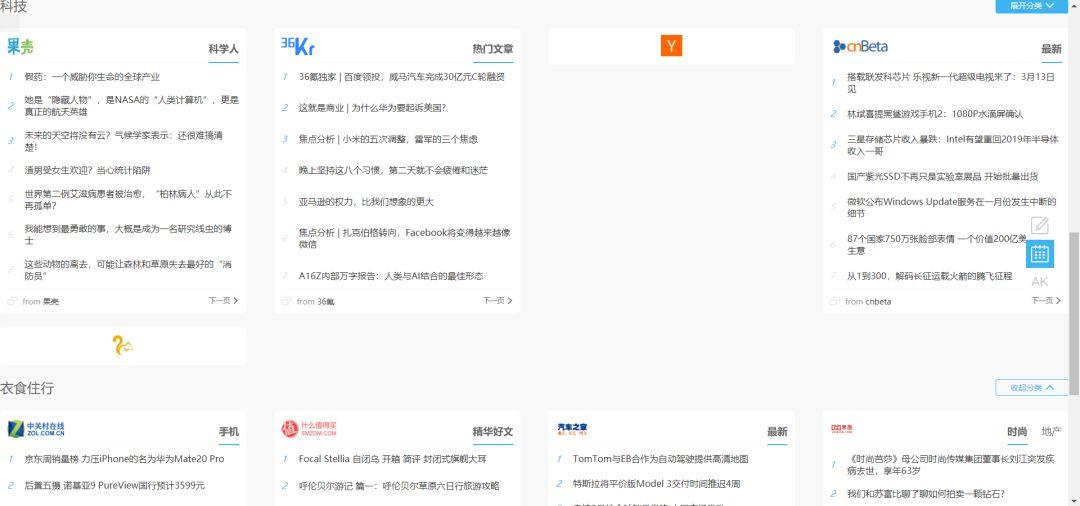Go to next page in cnbeta card

click(x=1046, y=301)
